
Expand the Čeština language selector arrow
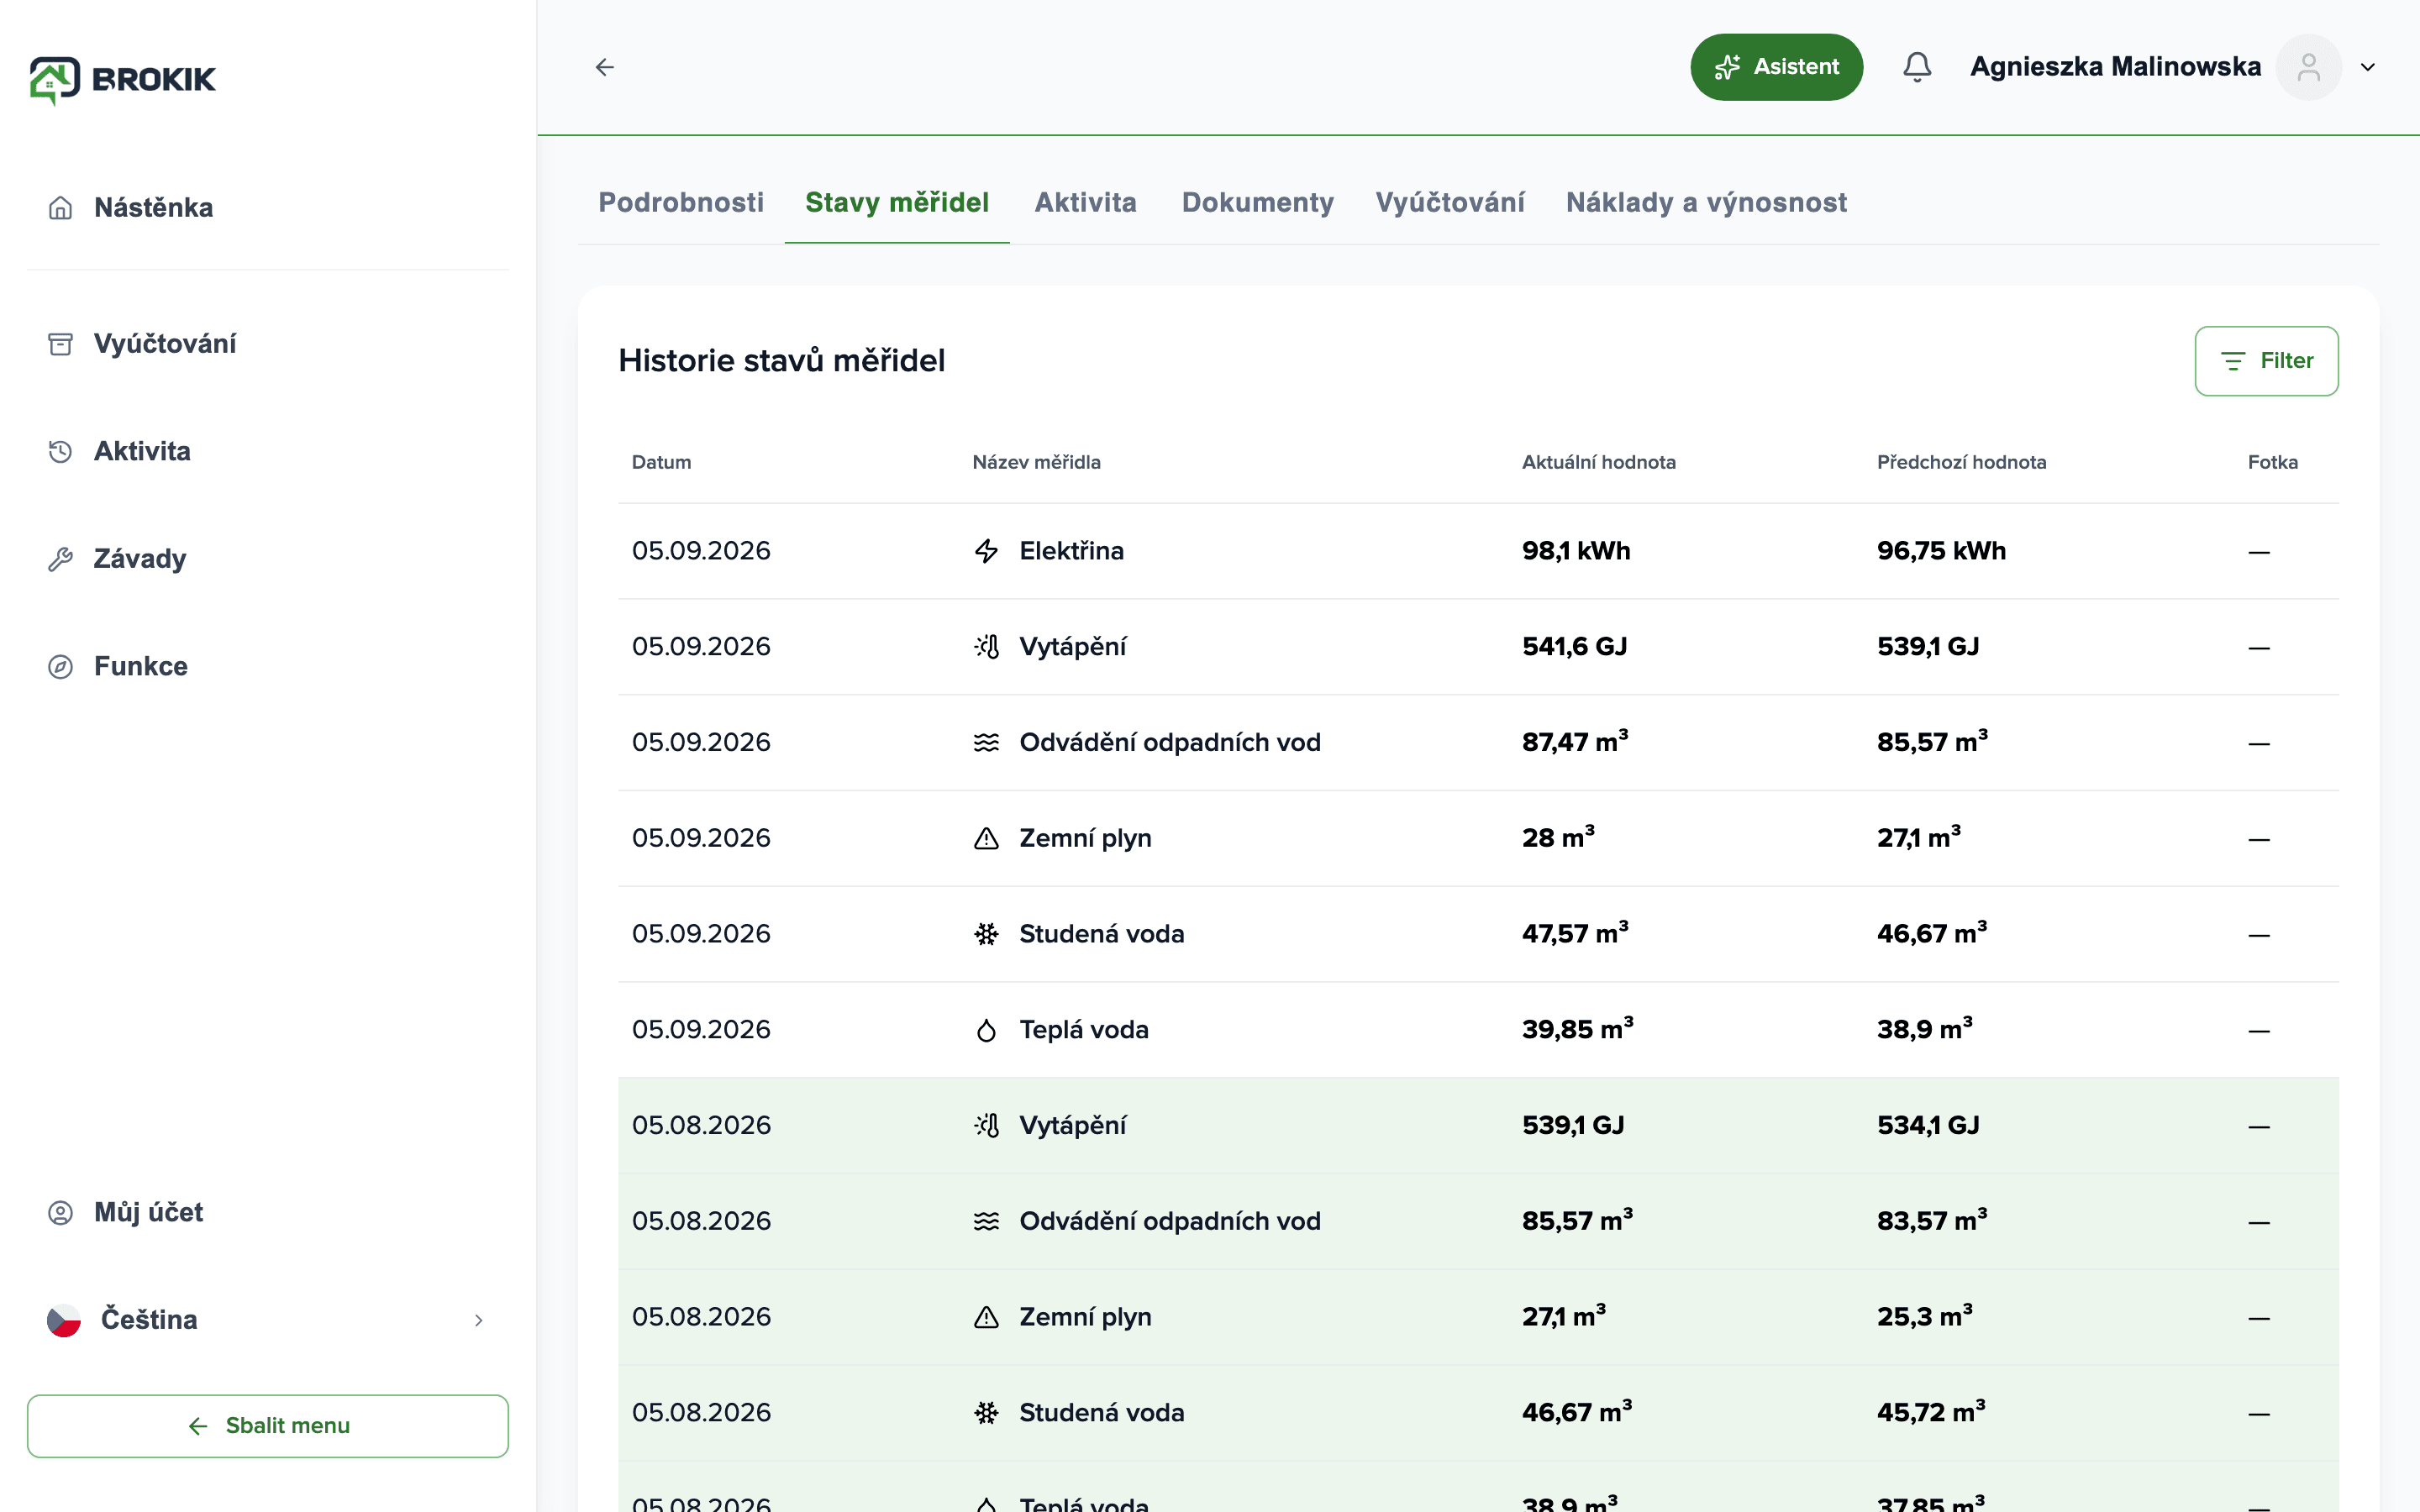click(x=479, y=1320)
